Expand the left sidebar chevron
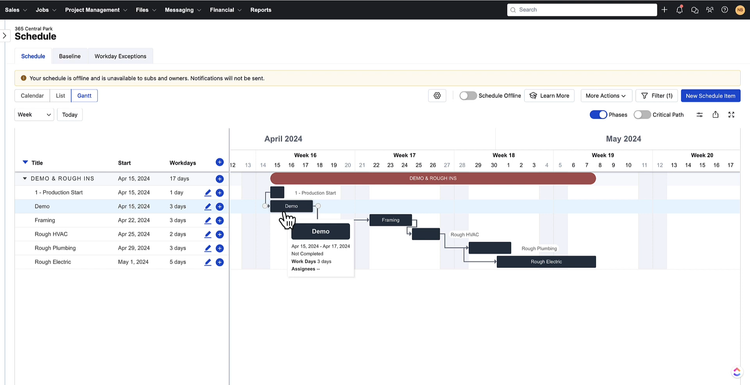The width and height of the screenshot is (750, 385). (4, 36)
